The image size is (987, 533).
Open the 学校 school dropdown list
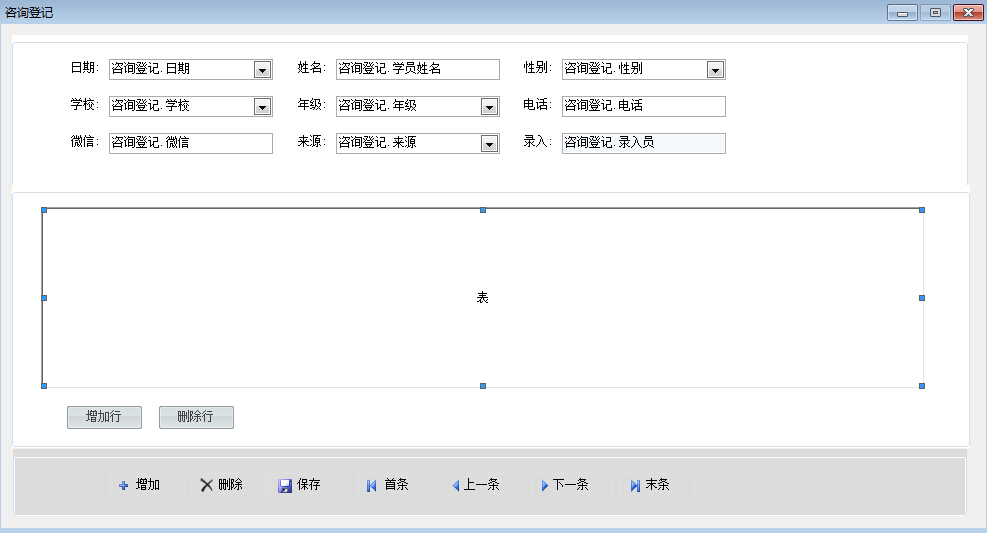click(x=262, y=107)
